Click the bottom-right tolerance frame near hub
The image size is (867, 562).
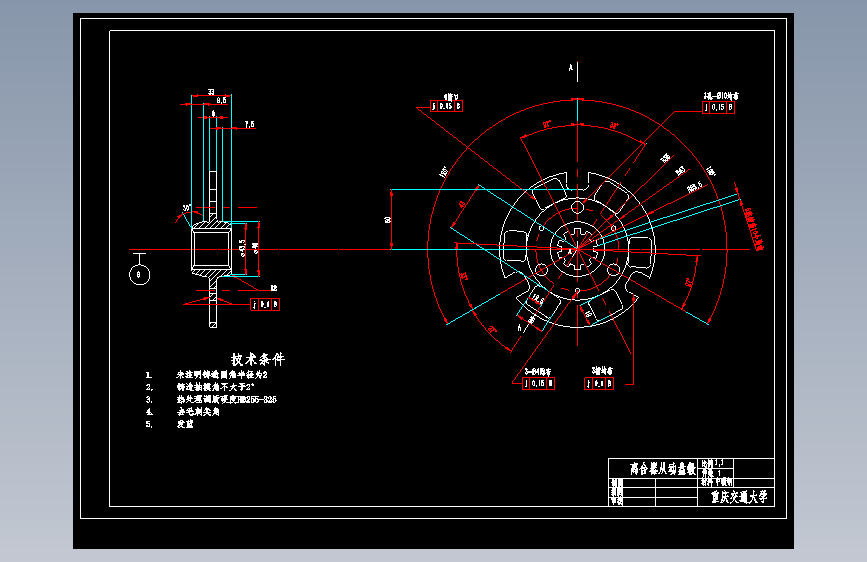599,383
